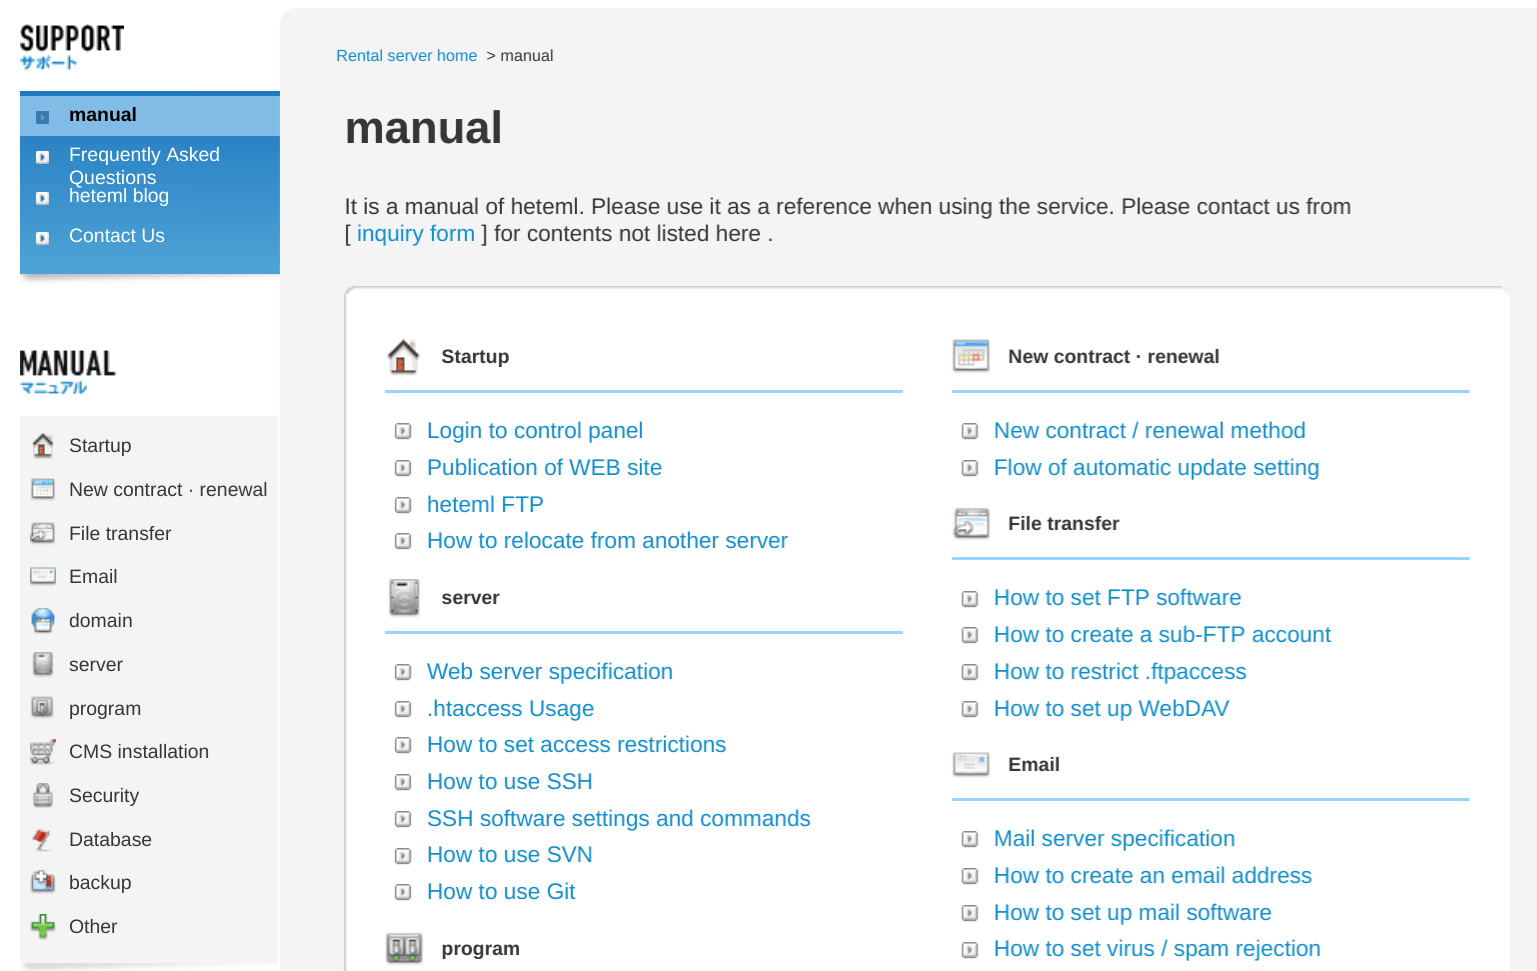Click arrow bullet next to How to set up WebDAV
Screen dimensions: 1537x971
click(x=970, y=709)
